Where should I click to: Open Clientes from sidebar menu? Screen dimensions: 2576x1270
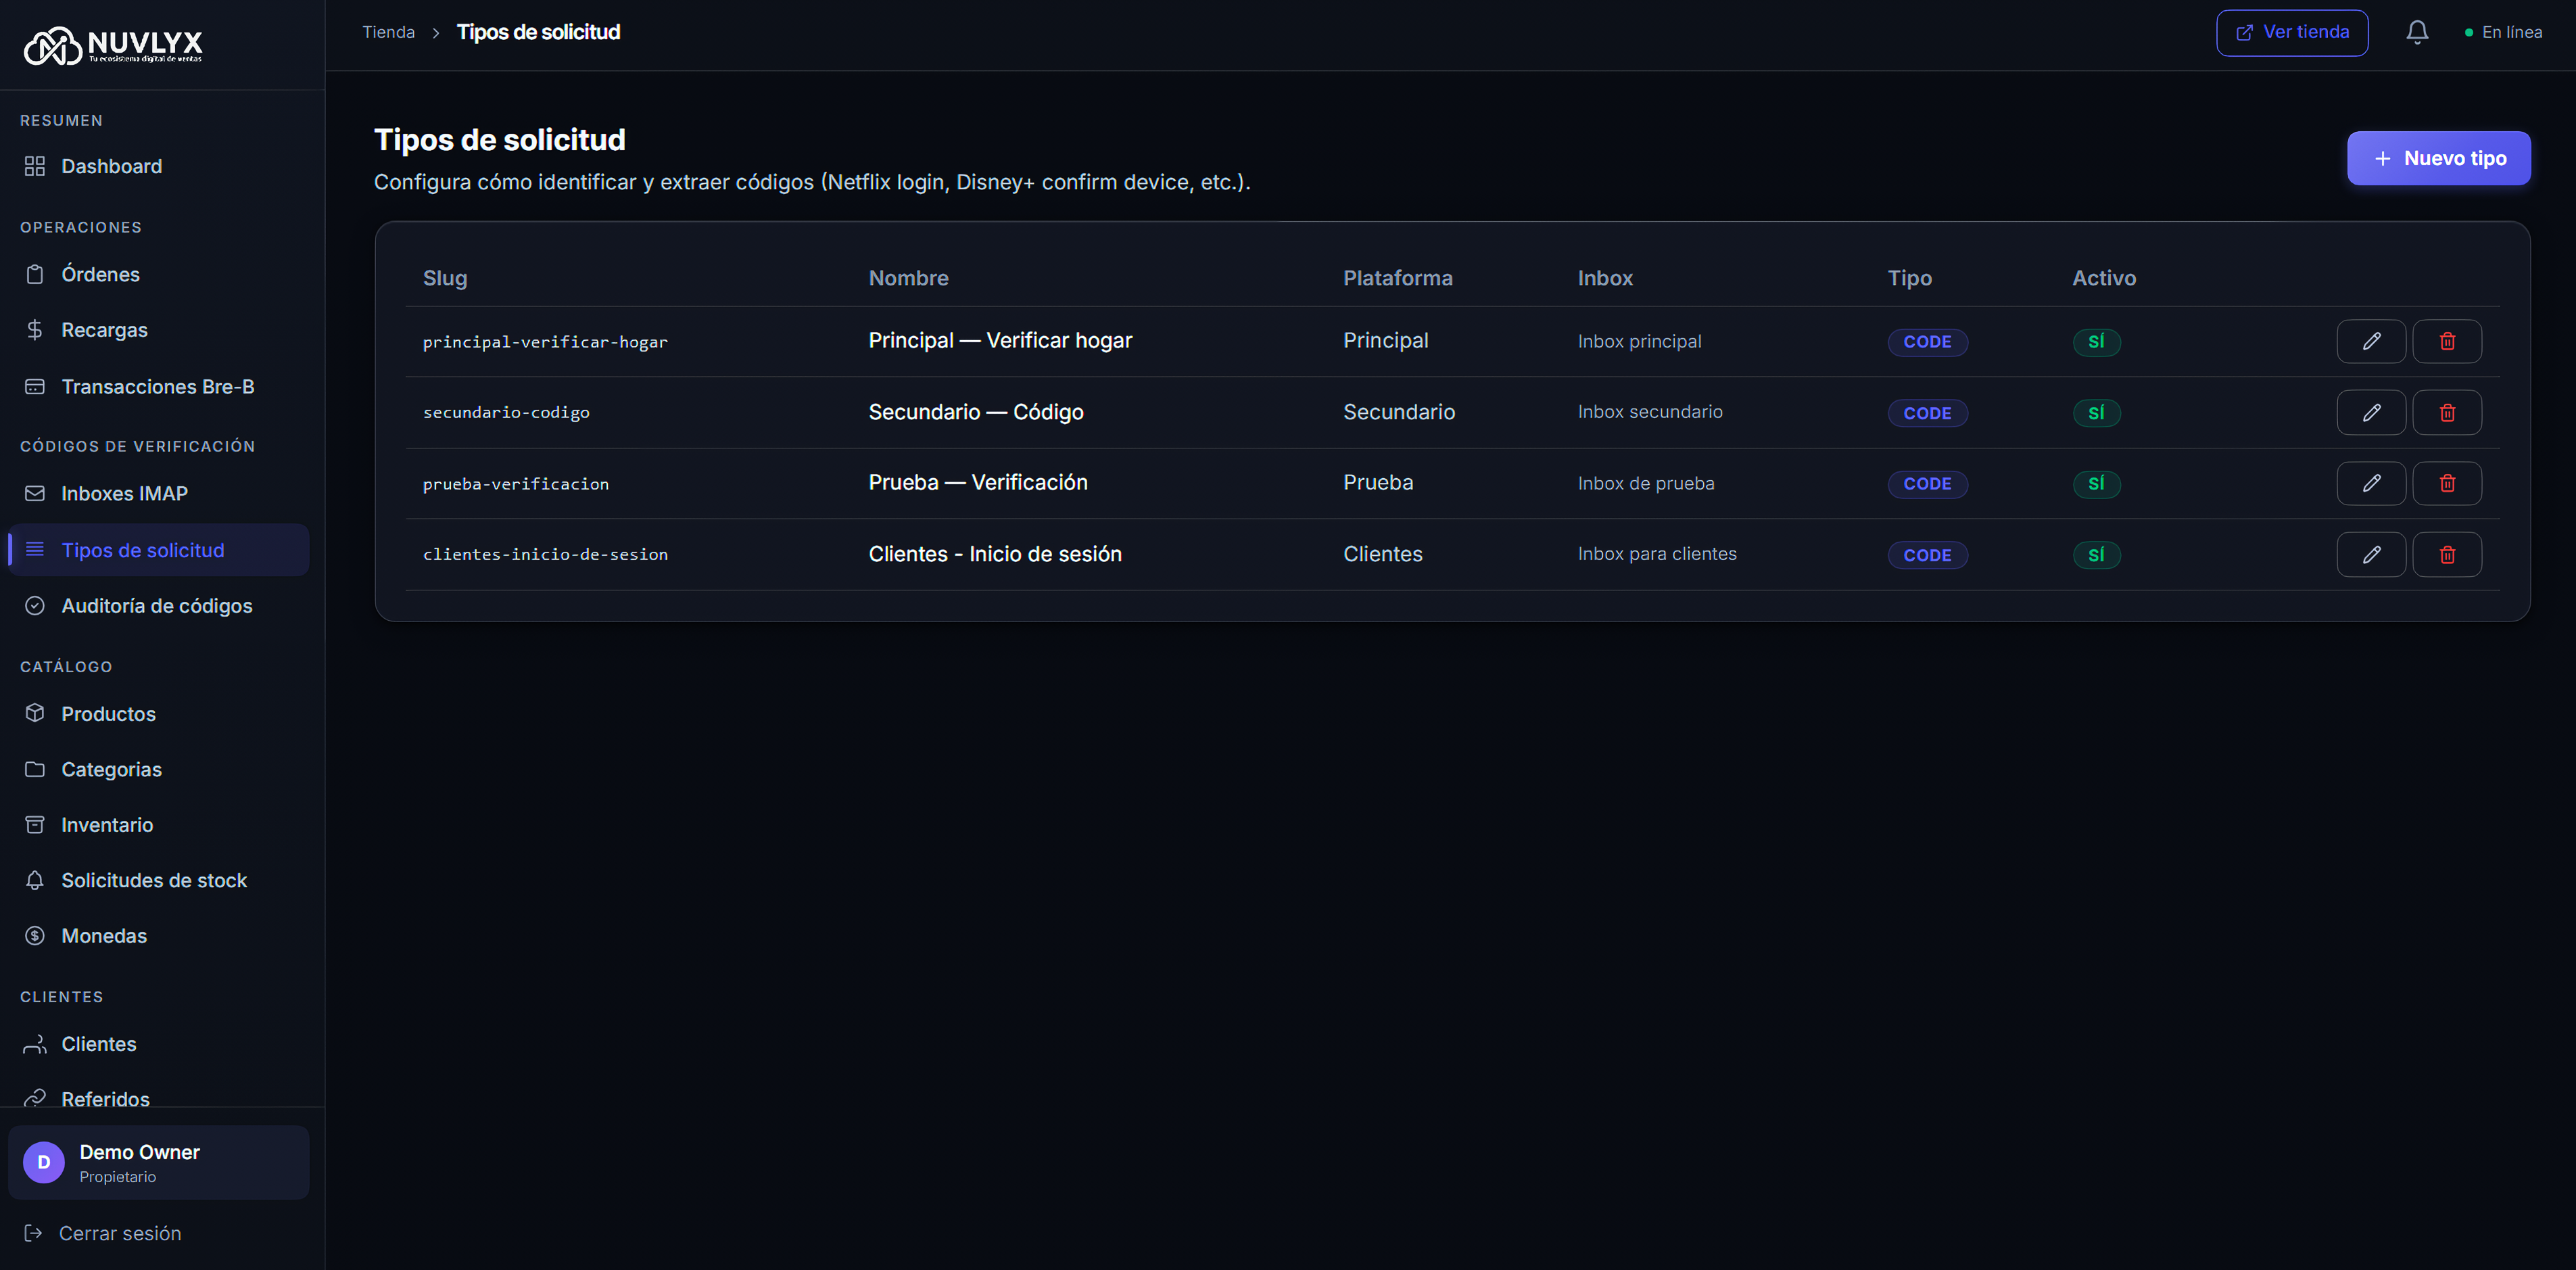click(x=158, y=1044)
